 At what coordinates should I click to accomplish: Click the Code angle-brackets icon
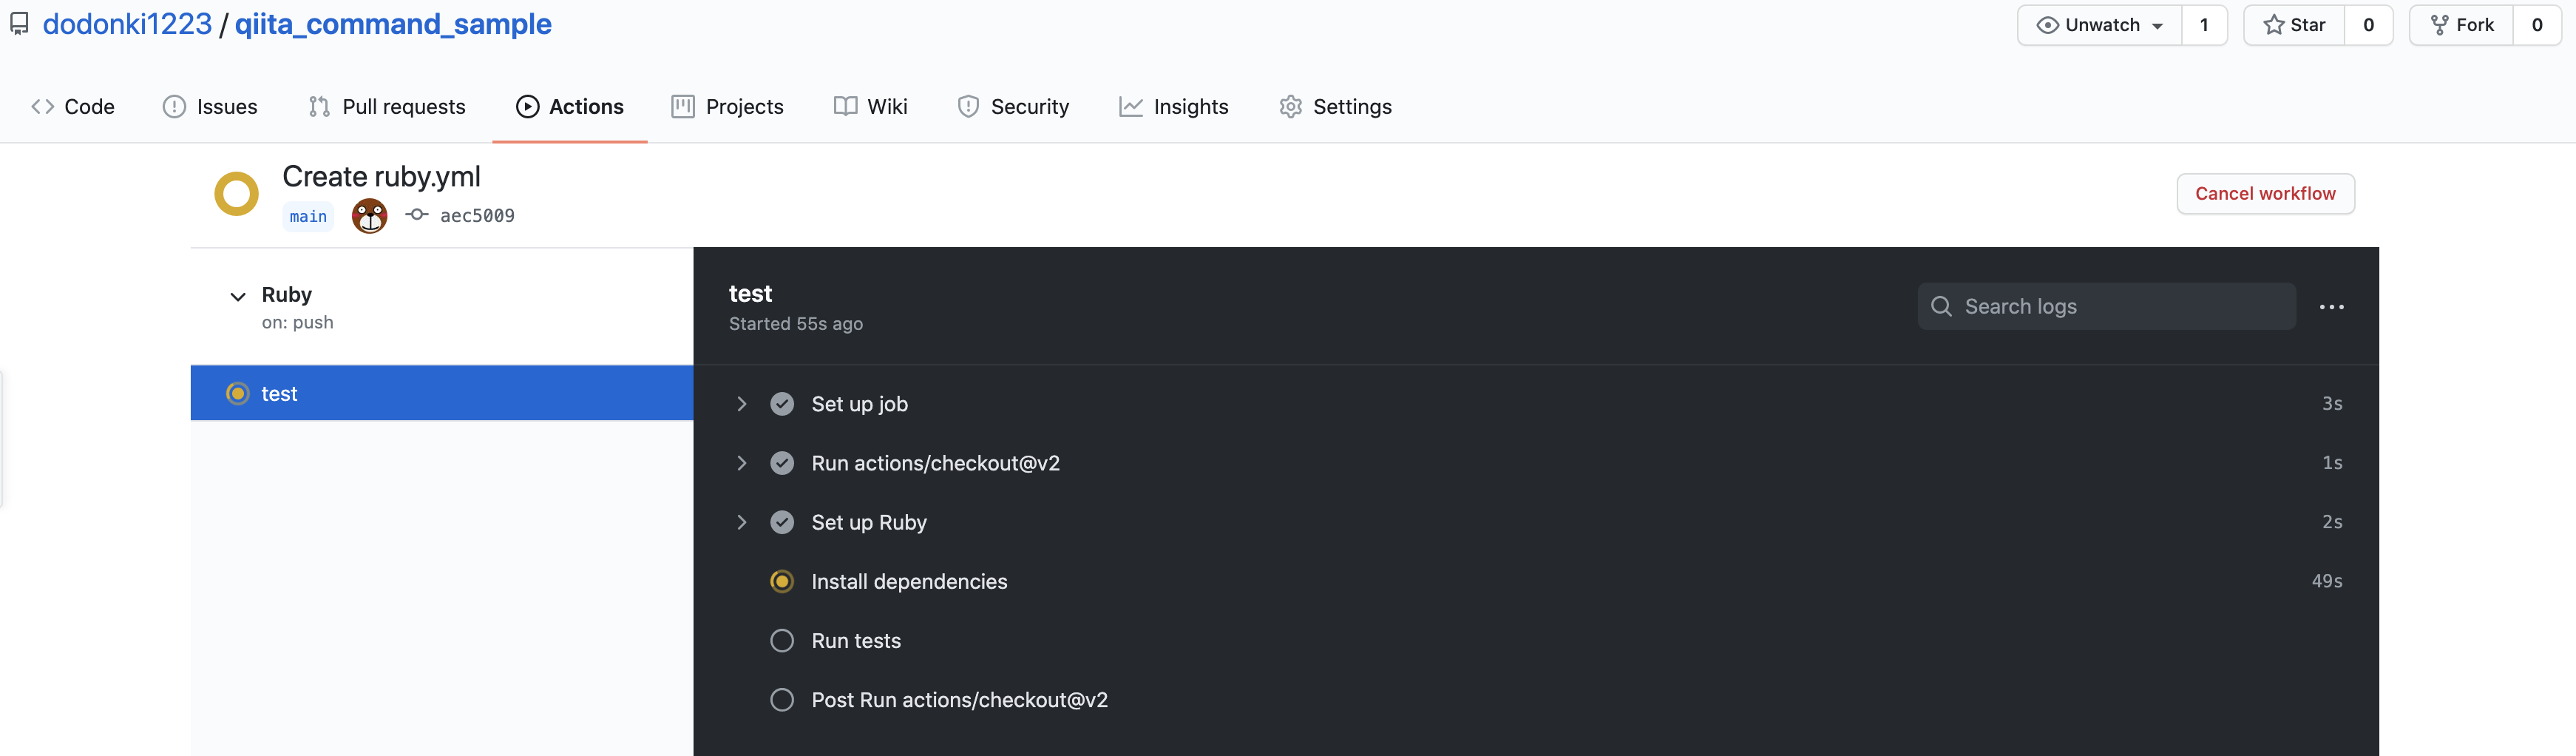(x=42, y=107)
